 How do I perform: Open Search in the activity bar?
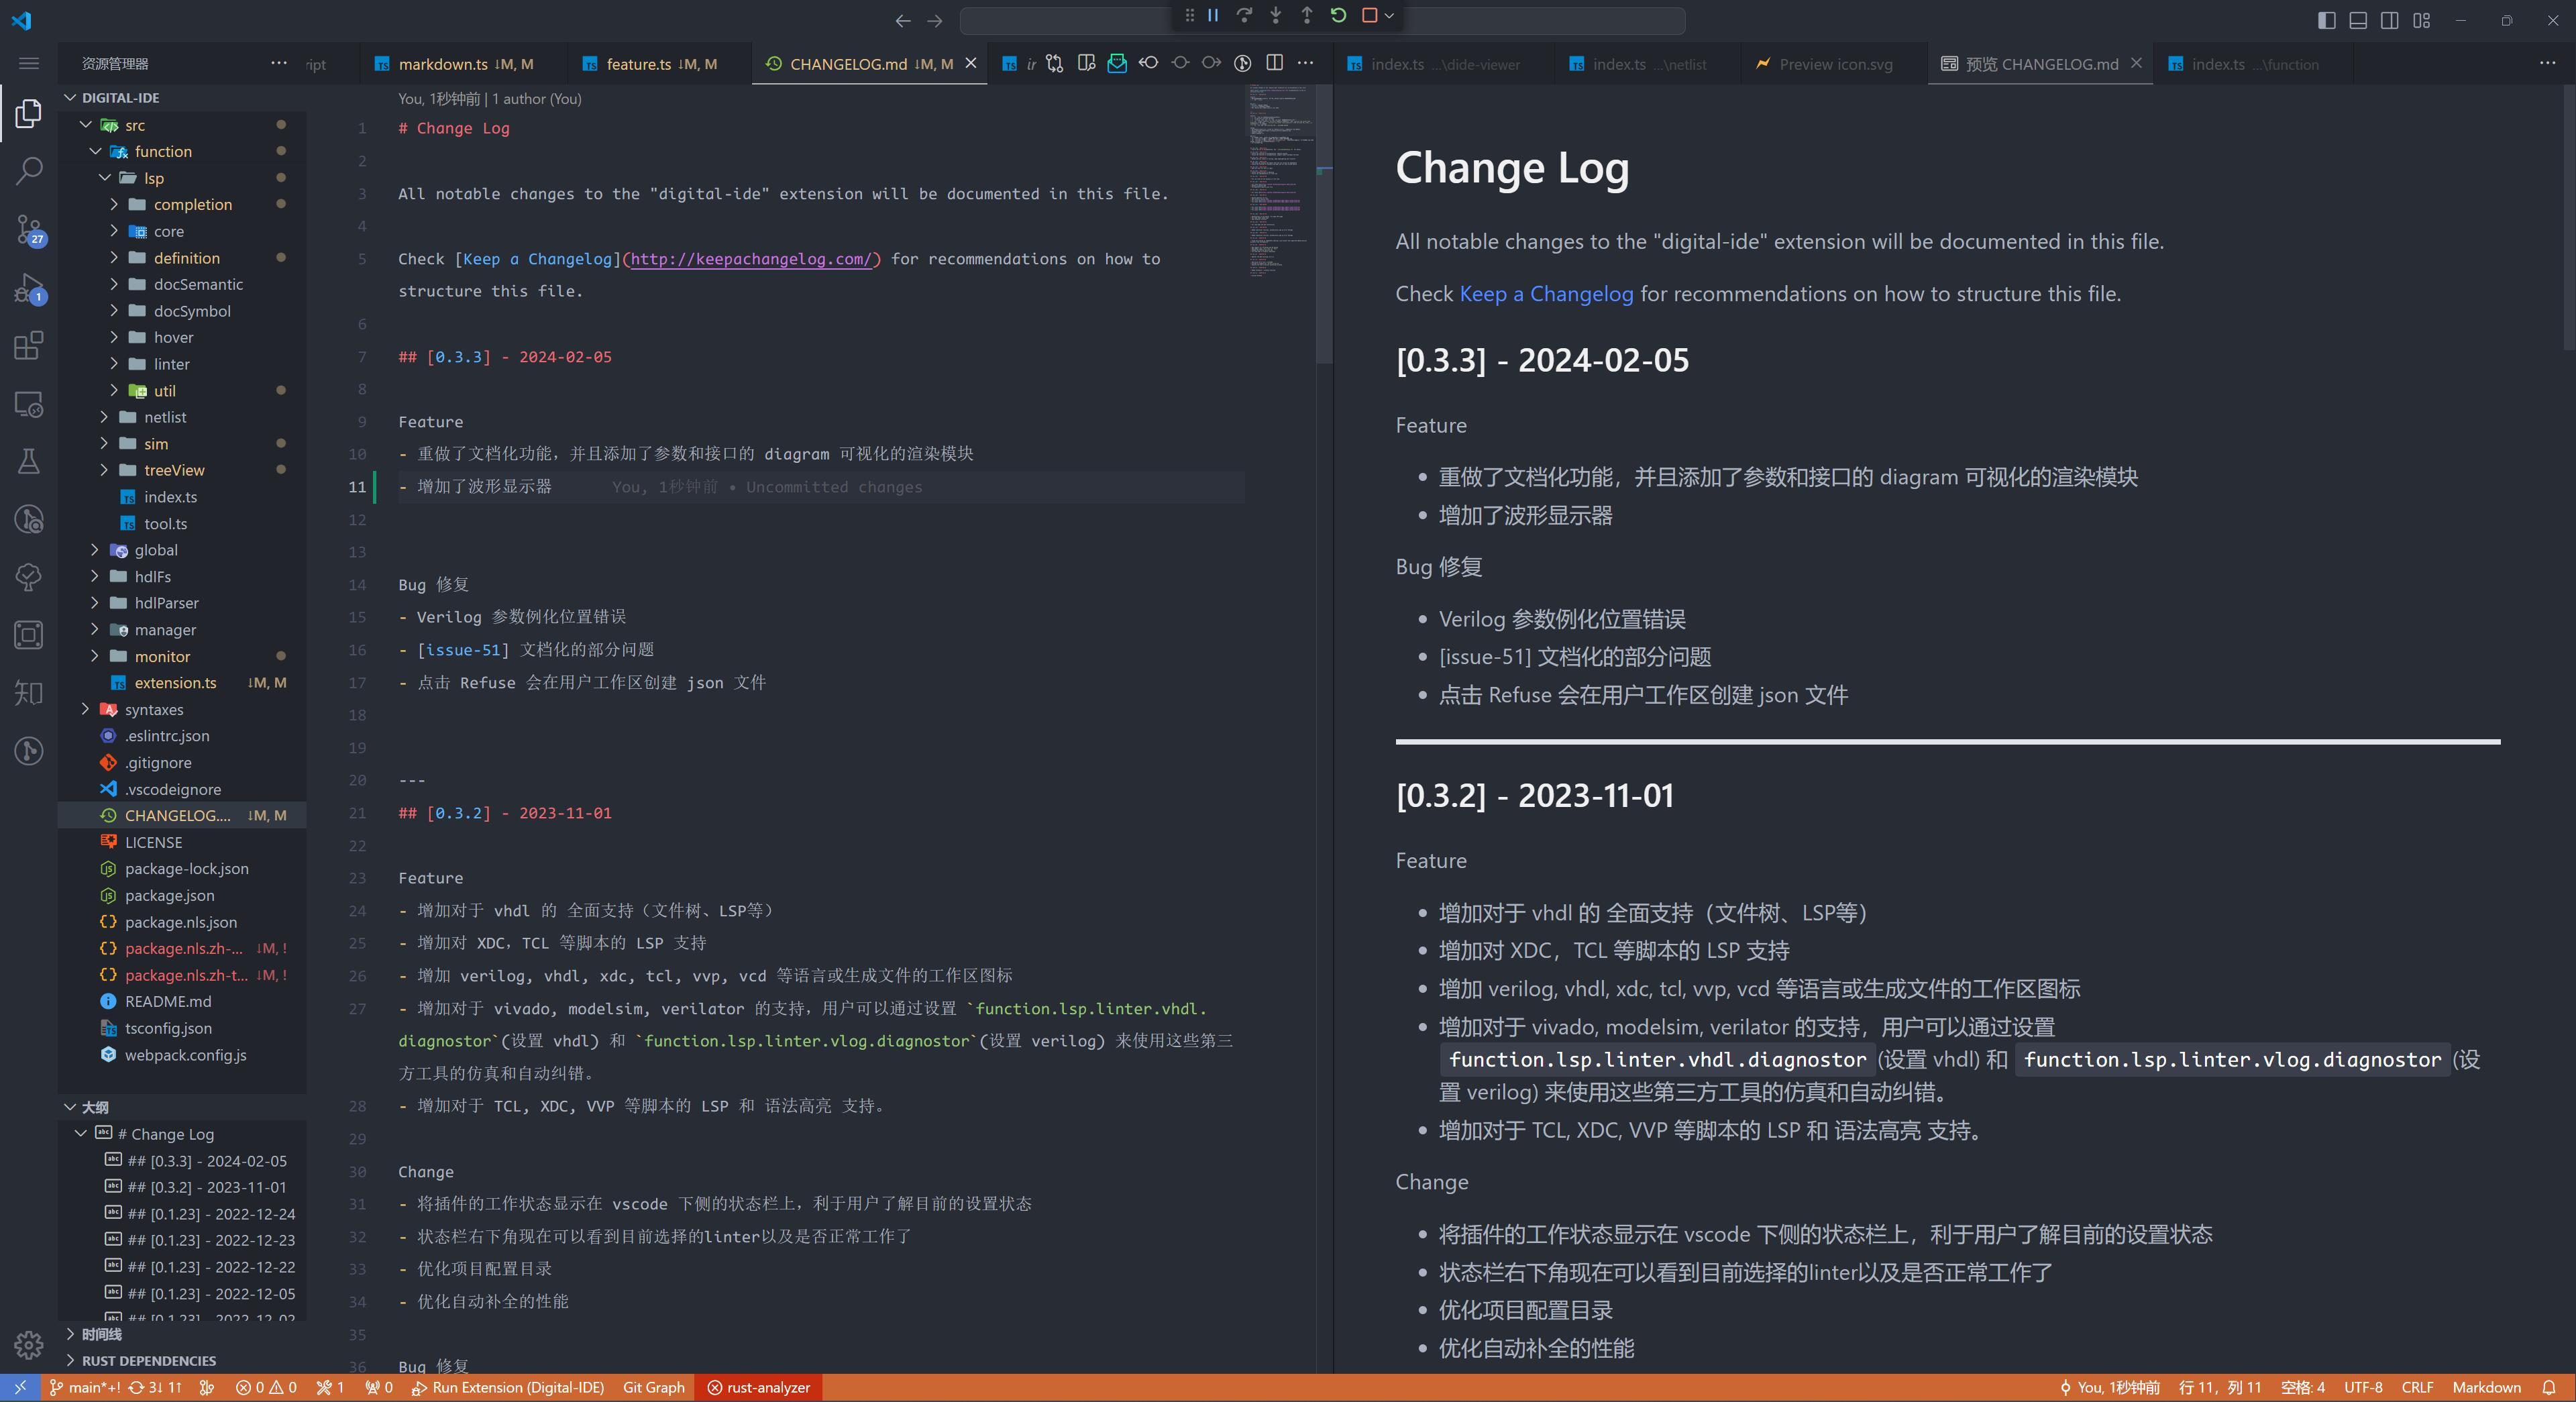click(x=29, y=171)
